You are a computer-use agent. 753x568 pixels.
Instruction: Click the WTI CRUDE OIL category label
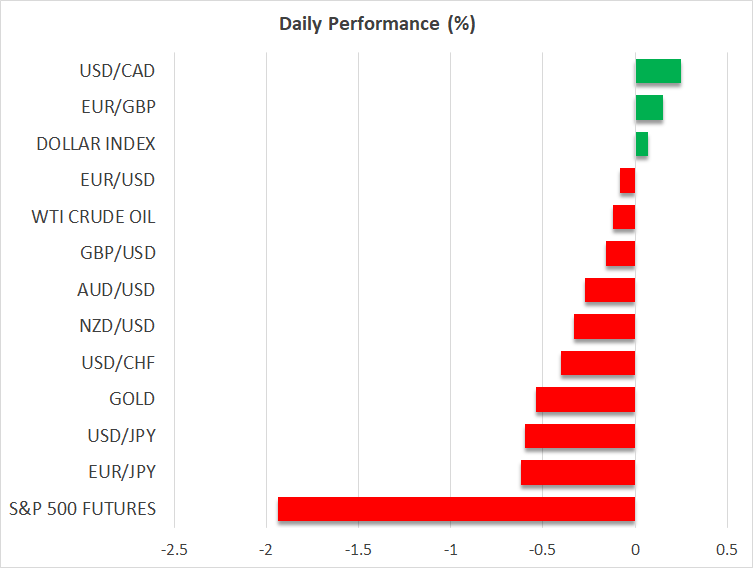94,217
